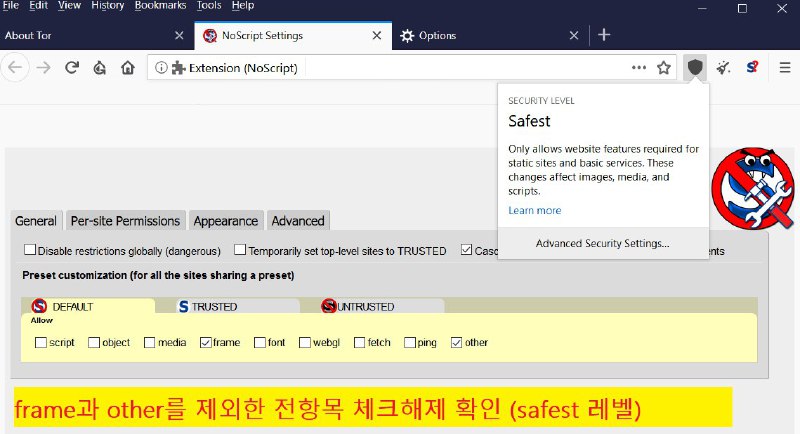The width and height of the screenshot is (800, 434).
Task: Open the Tools menu
Action: tap(209, 6)
